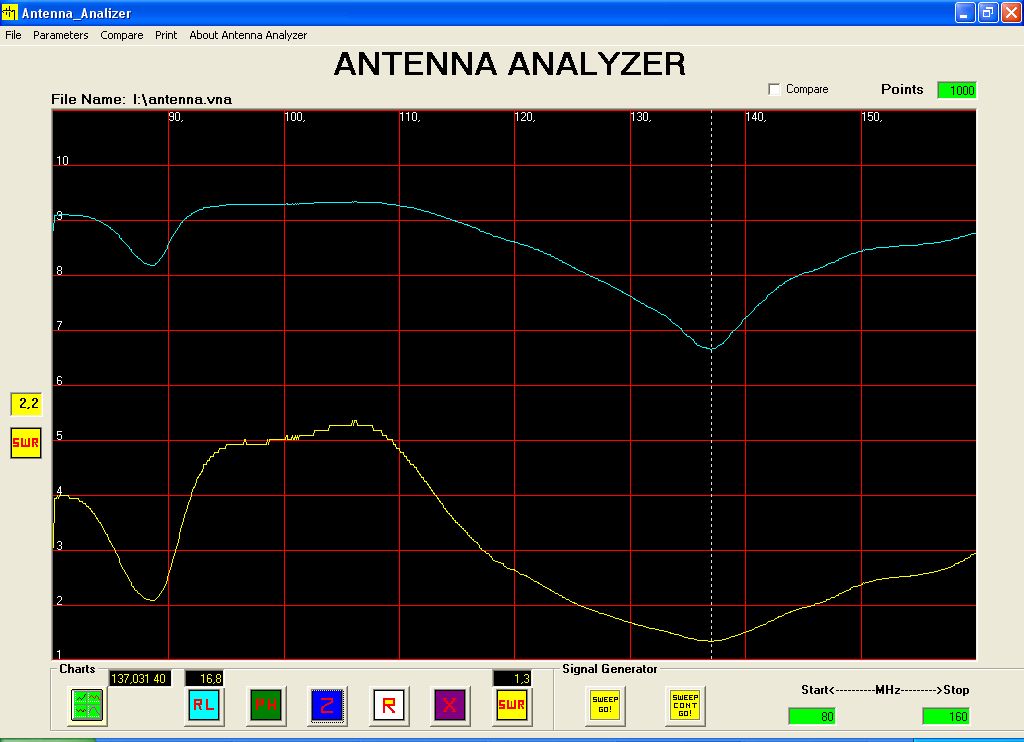The width and height of the screenshot is (1024, 742).
Task: Click the Start frequency field 80
Action: click(813, 717)
